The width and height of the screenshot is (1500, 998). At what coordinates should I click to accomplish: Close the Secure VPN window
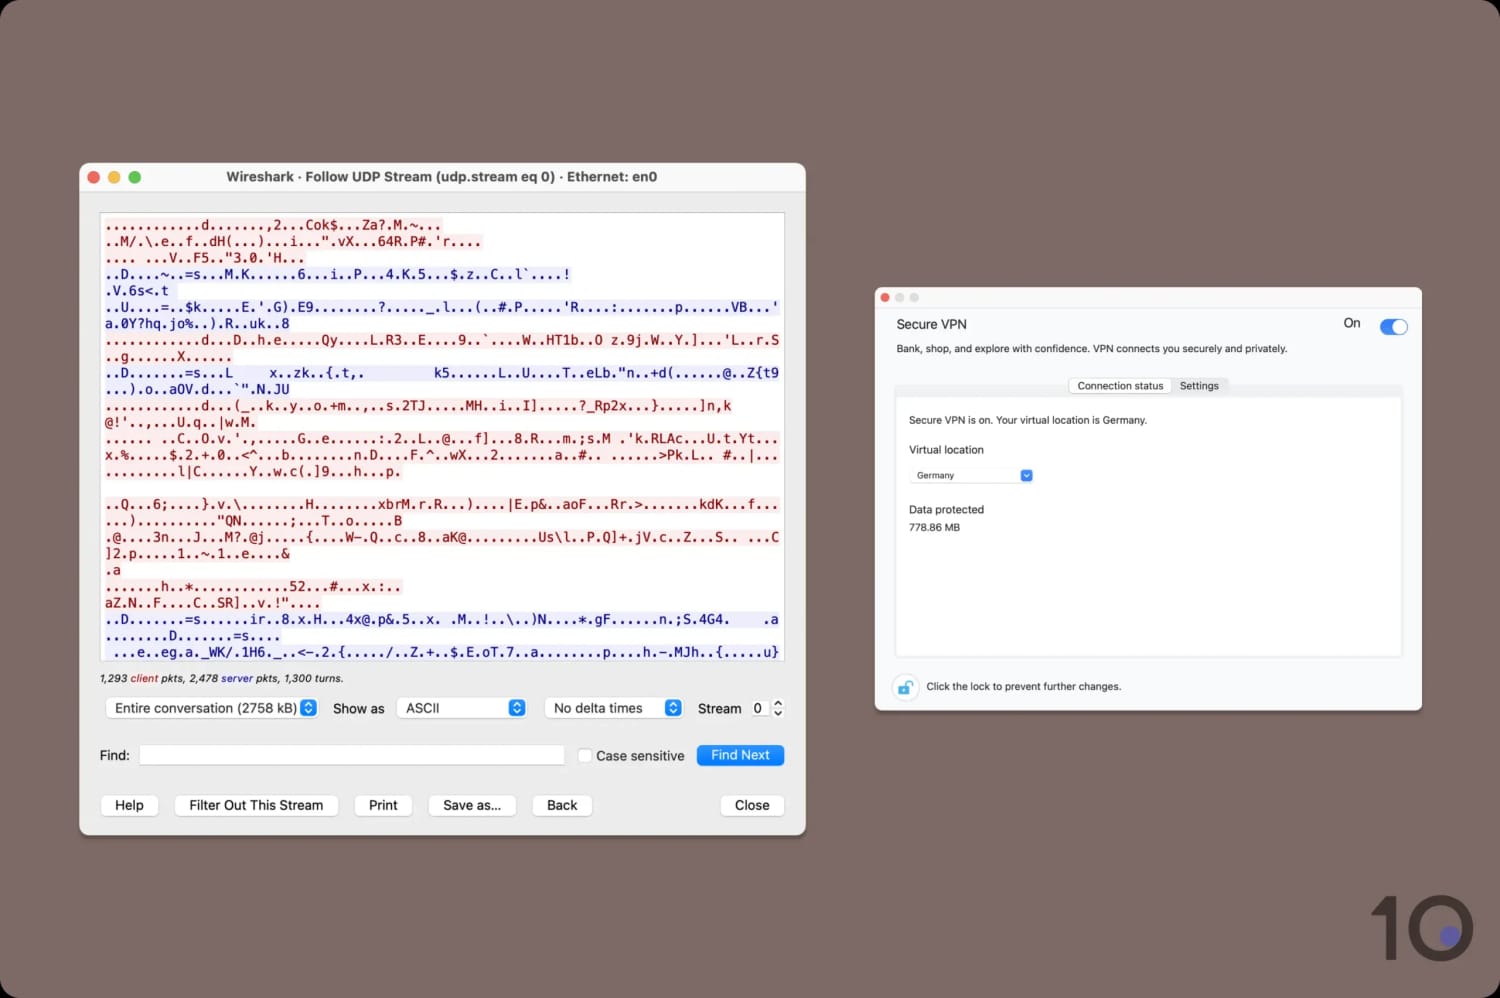coord(885,298)
